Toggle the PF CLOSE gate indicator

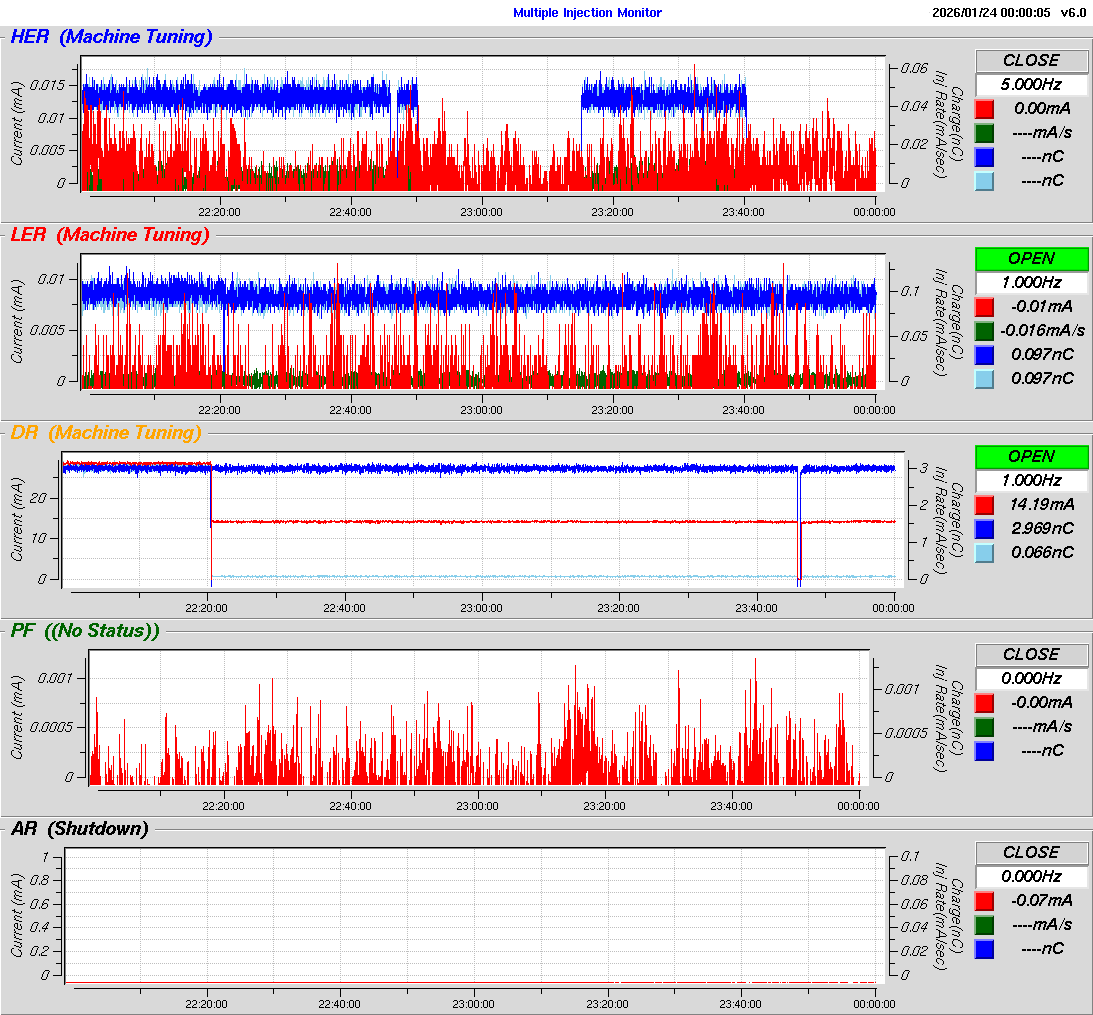pyautogui.click(x=1031, y=654)
